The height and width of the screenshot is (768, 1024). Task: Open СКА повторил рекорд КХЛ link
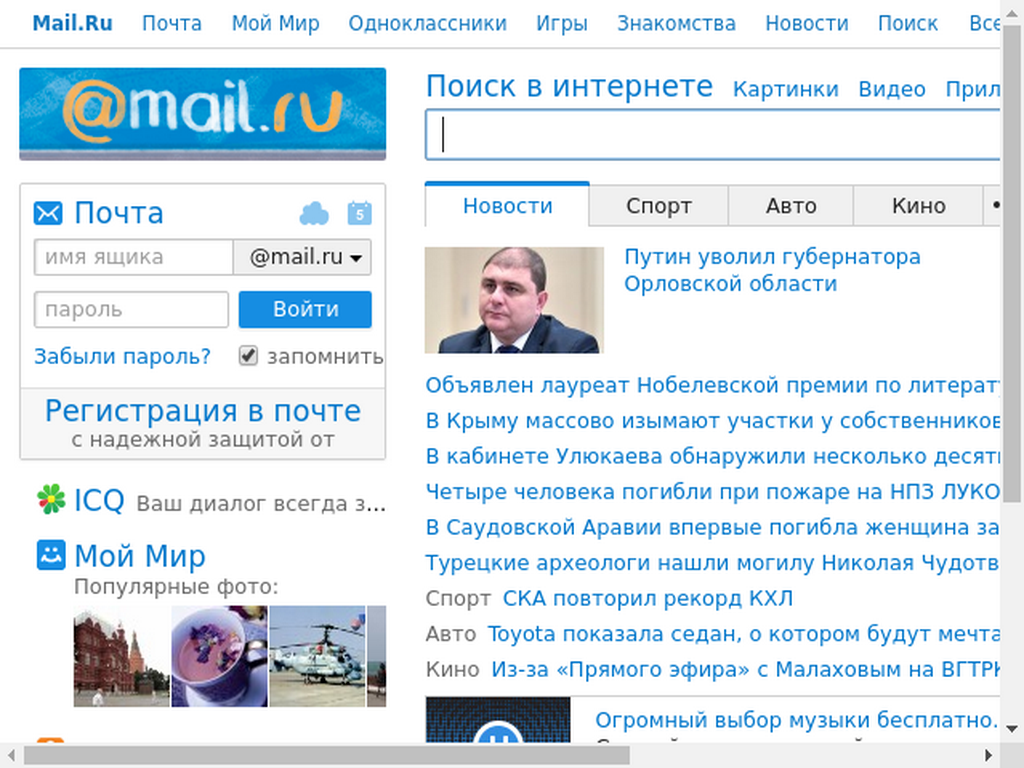pyautogui.click(x=648, y=598)
